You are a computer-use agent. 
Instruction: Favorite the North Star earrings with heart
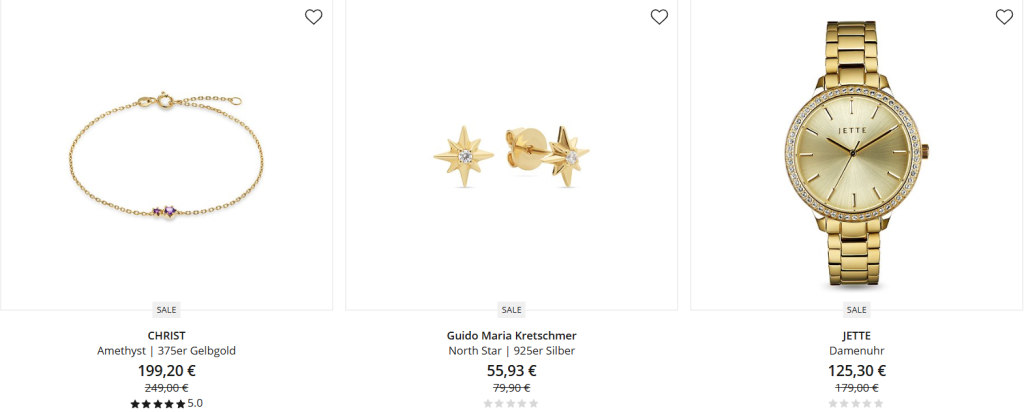(x=659, y=17)
